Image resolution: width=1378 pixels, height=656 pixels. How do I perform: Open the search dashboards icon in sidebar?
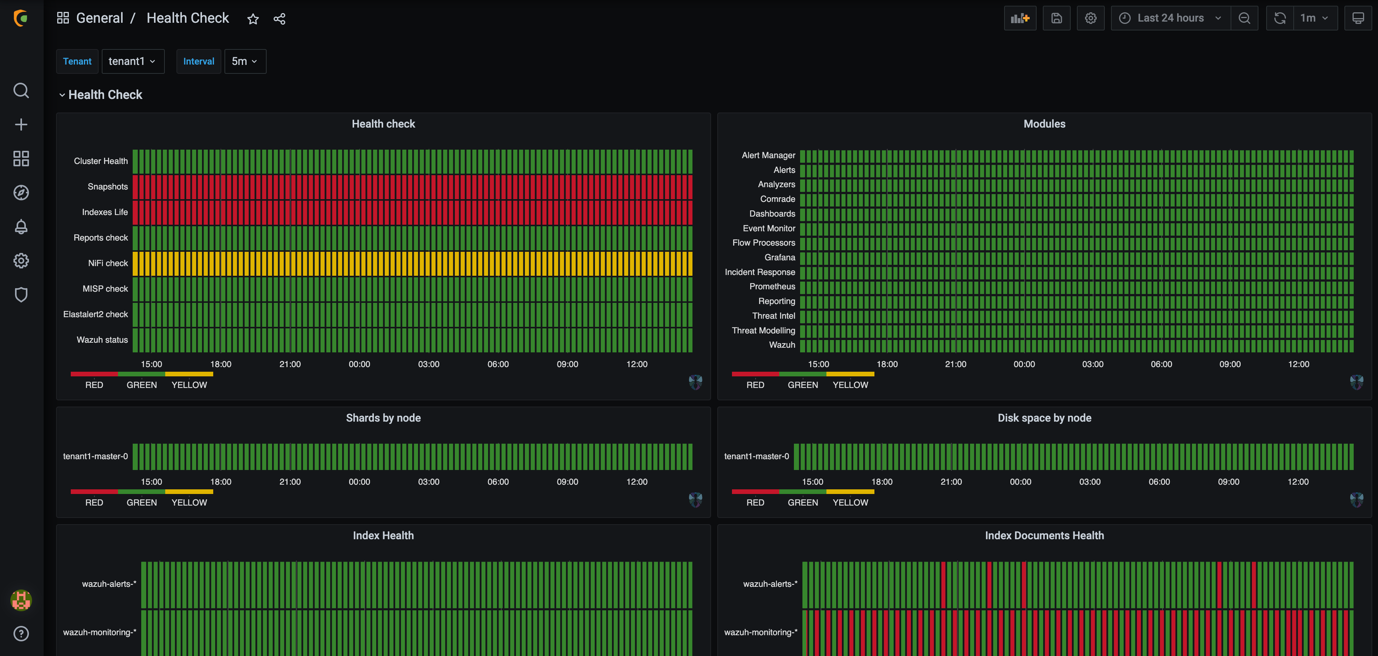[x=21, y=91]
